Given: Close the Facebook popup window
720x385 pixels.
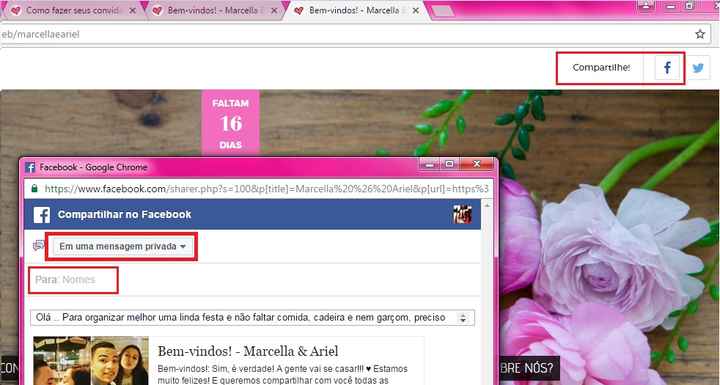Looking at the screenshot, I should 477,164.
